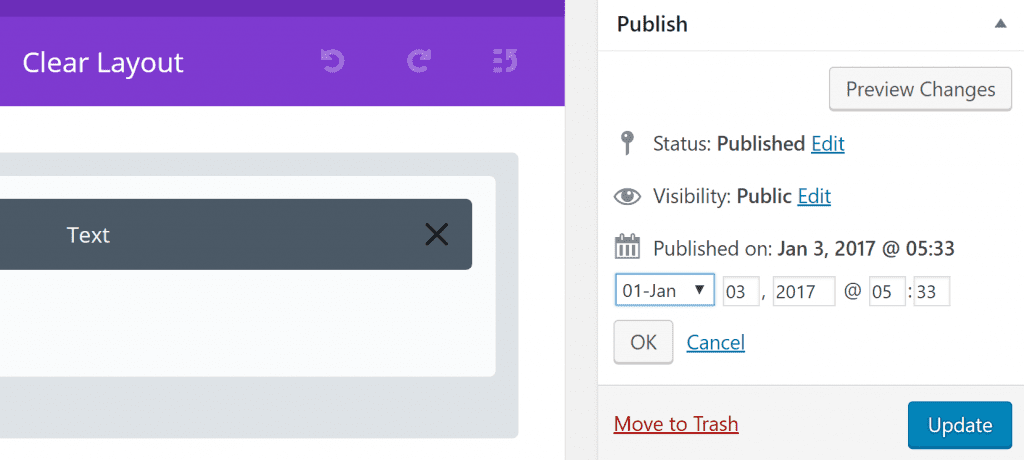The height and width of the screenshot is (460, 1024).
Task: Click the status key pin icon
Action: click(x=627, y=143)
